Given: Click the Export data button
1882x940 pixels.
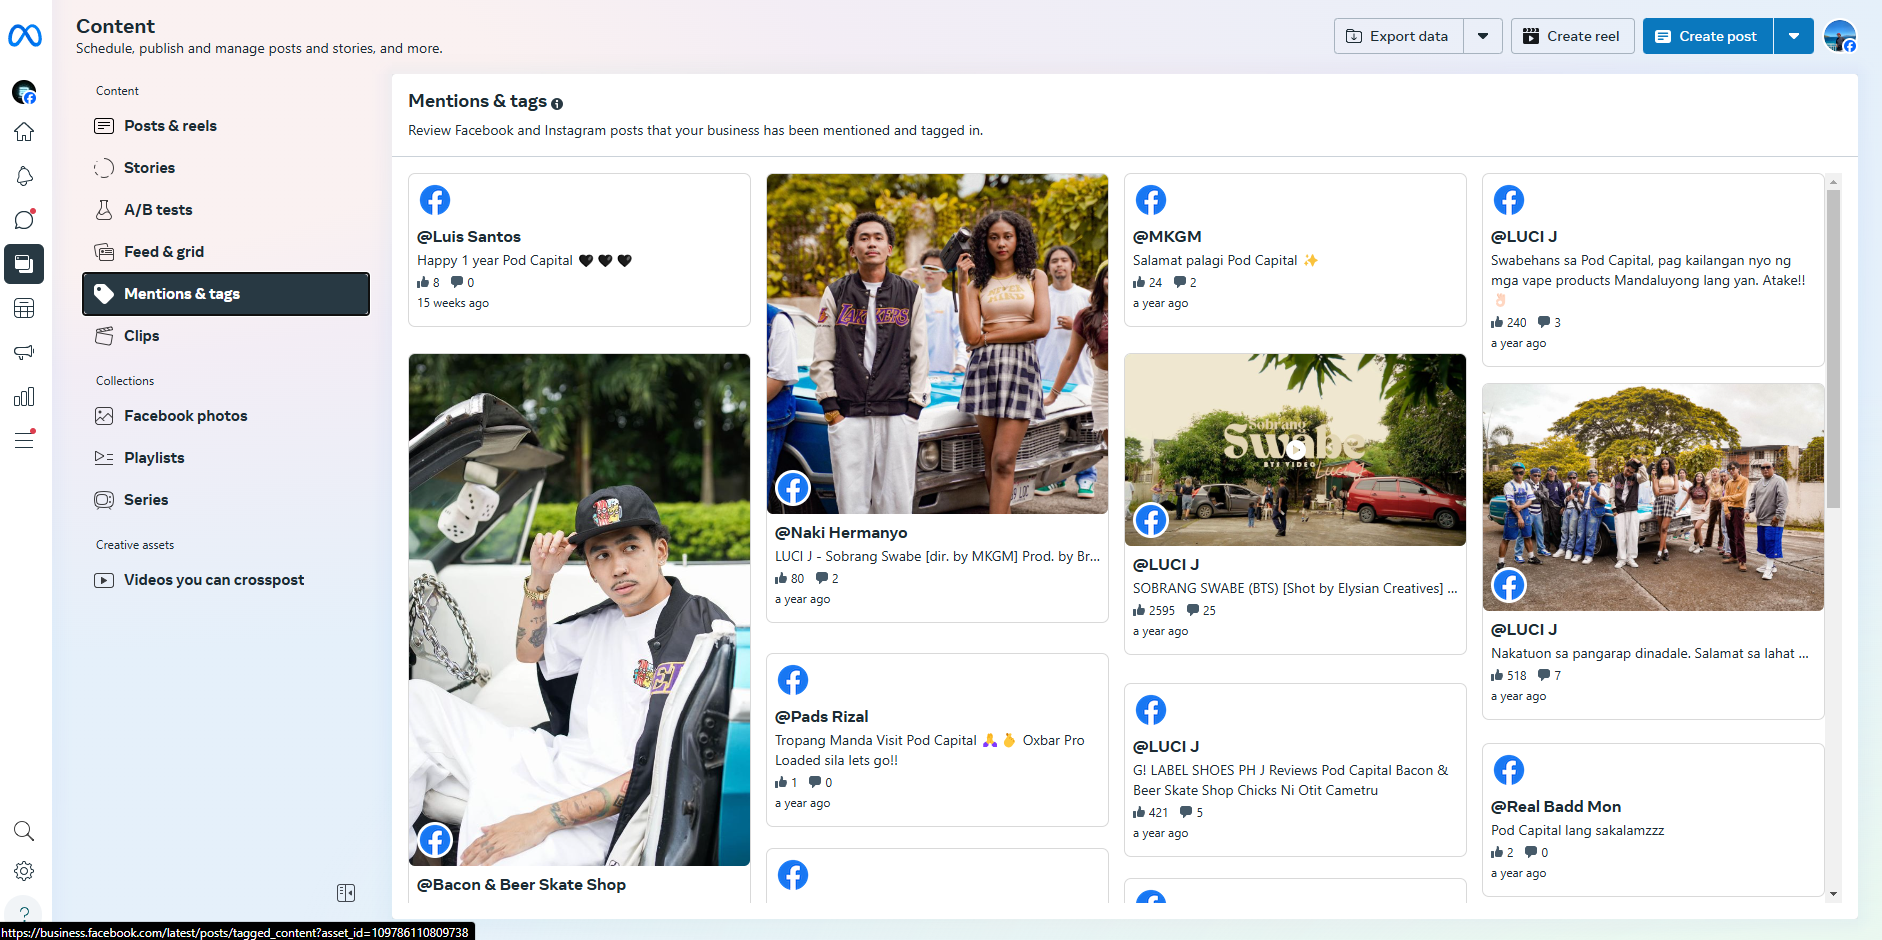Looking at the screenshot, I should point(1399,36).
